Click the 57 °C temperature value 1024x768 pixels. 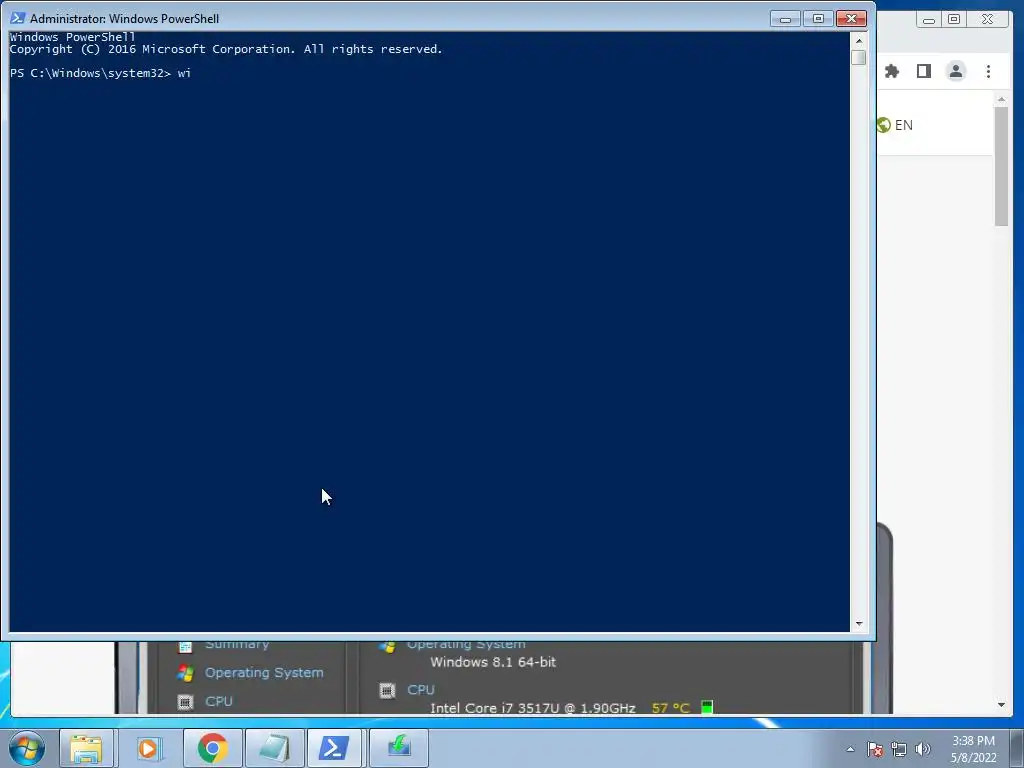671,708
